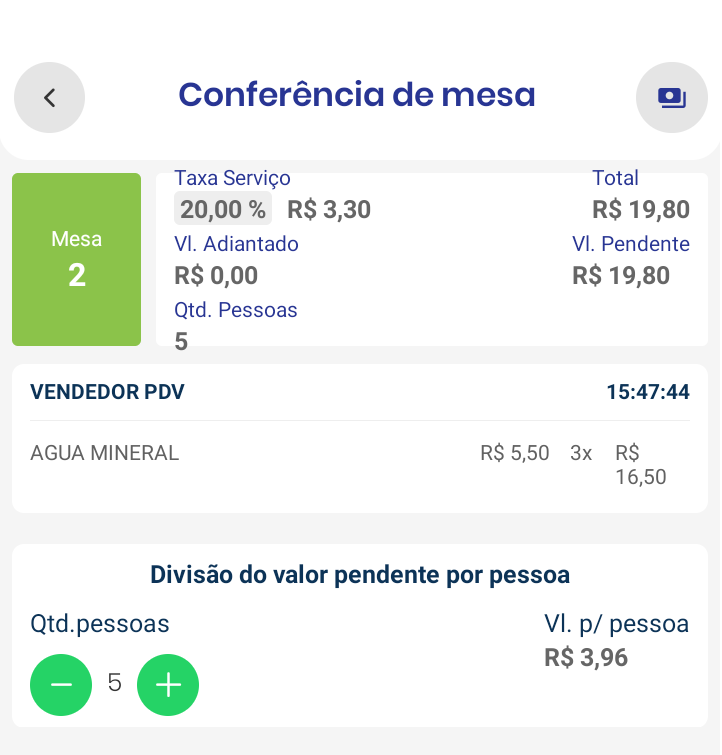This screenshot has height=755, width=722.
Task: Open the payment cash icon button
Action: pyautogui.click(x=671, y=97)
